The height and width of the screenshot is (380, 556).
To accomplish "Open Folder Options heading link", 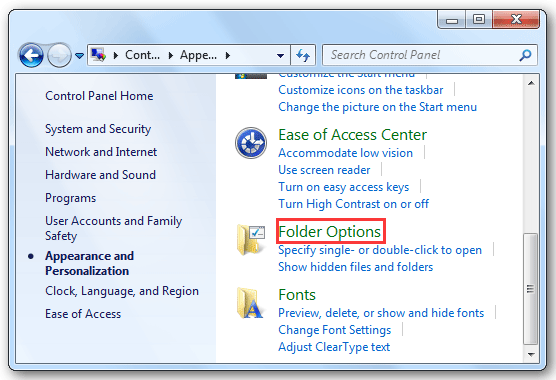I will (330, 232).
